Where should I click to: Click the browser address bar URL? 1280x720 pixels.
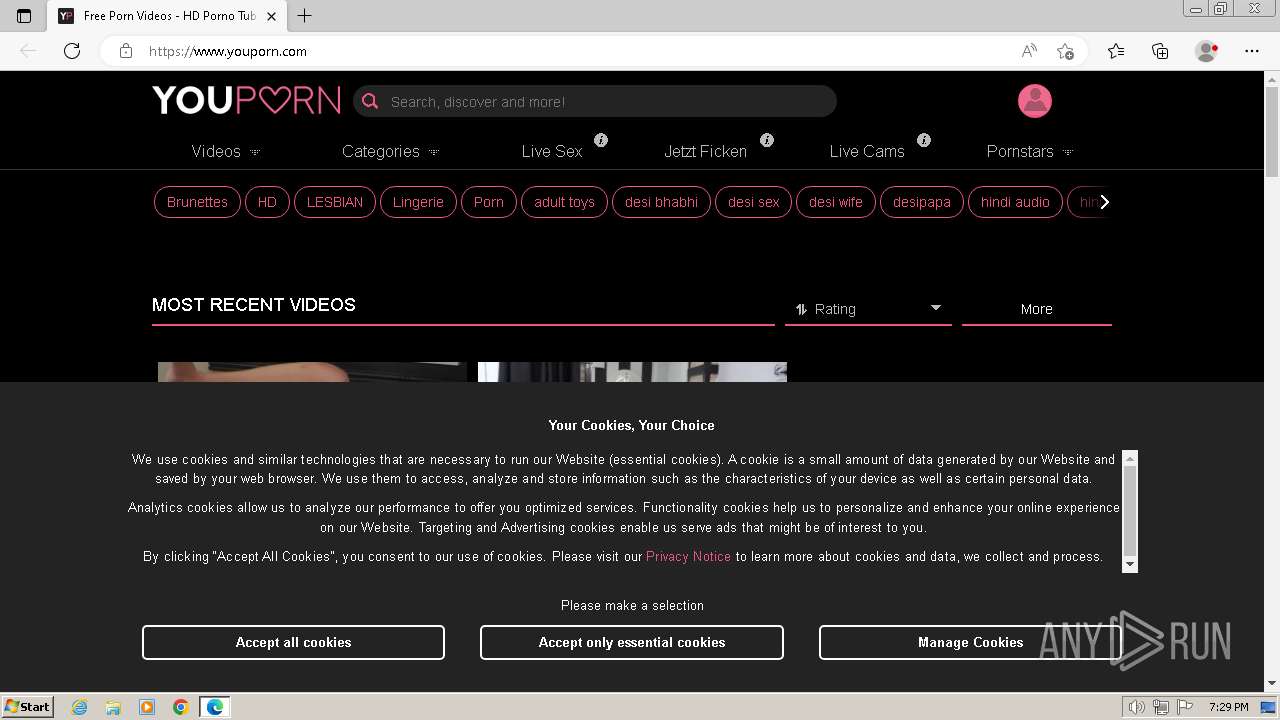click(228, 51)
